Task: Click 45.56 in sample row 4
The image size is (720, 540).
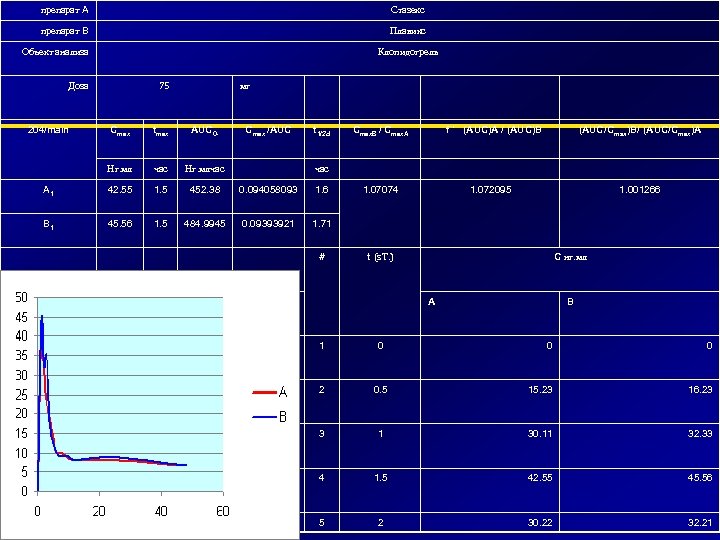Action: point(640,490)
